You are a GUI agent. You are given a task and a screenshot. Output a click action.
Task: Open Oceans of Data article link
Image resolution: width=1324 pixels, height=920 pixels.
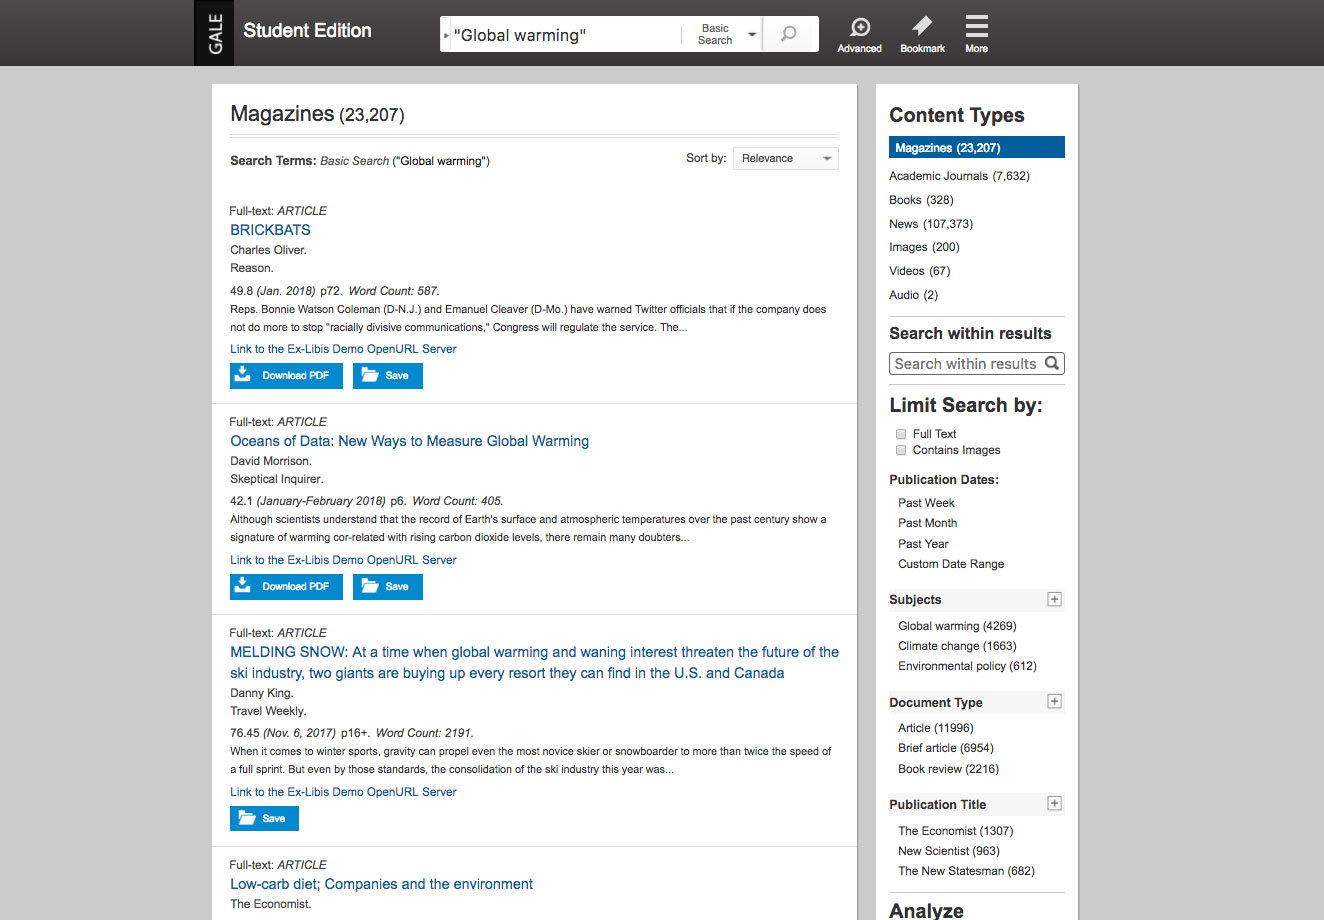tap(409, 441)
